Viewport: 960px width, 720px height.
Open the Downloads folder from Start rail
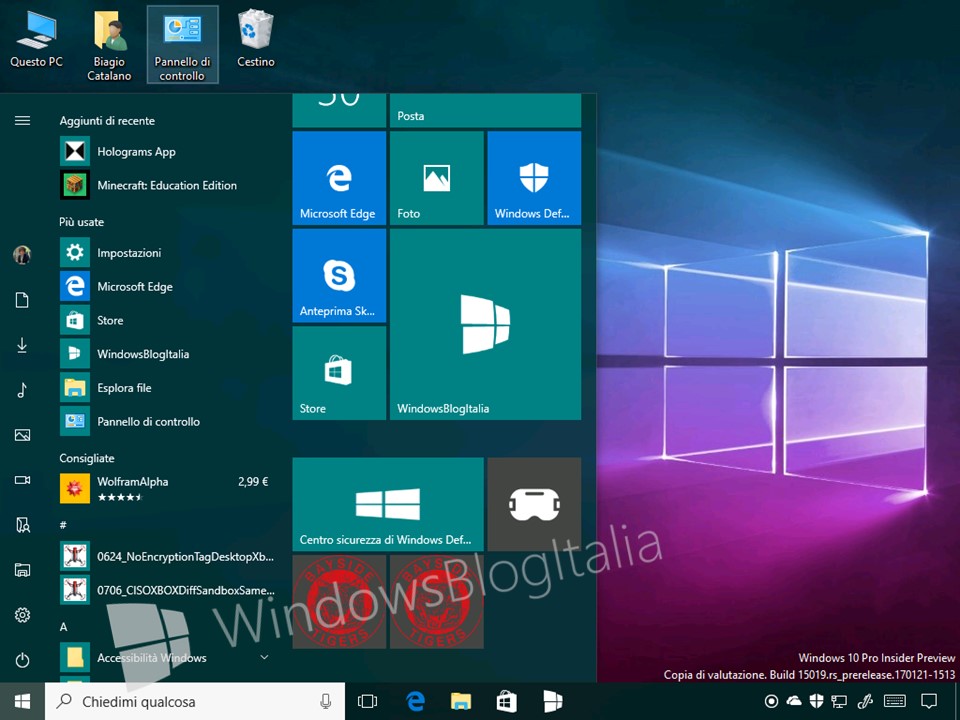(23, 345)
